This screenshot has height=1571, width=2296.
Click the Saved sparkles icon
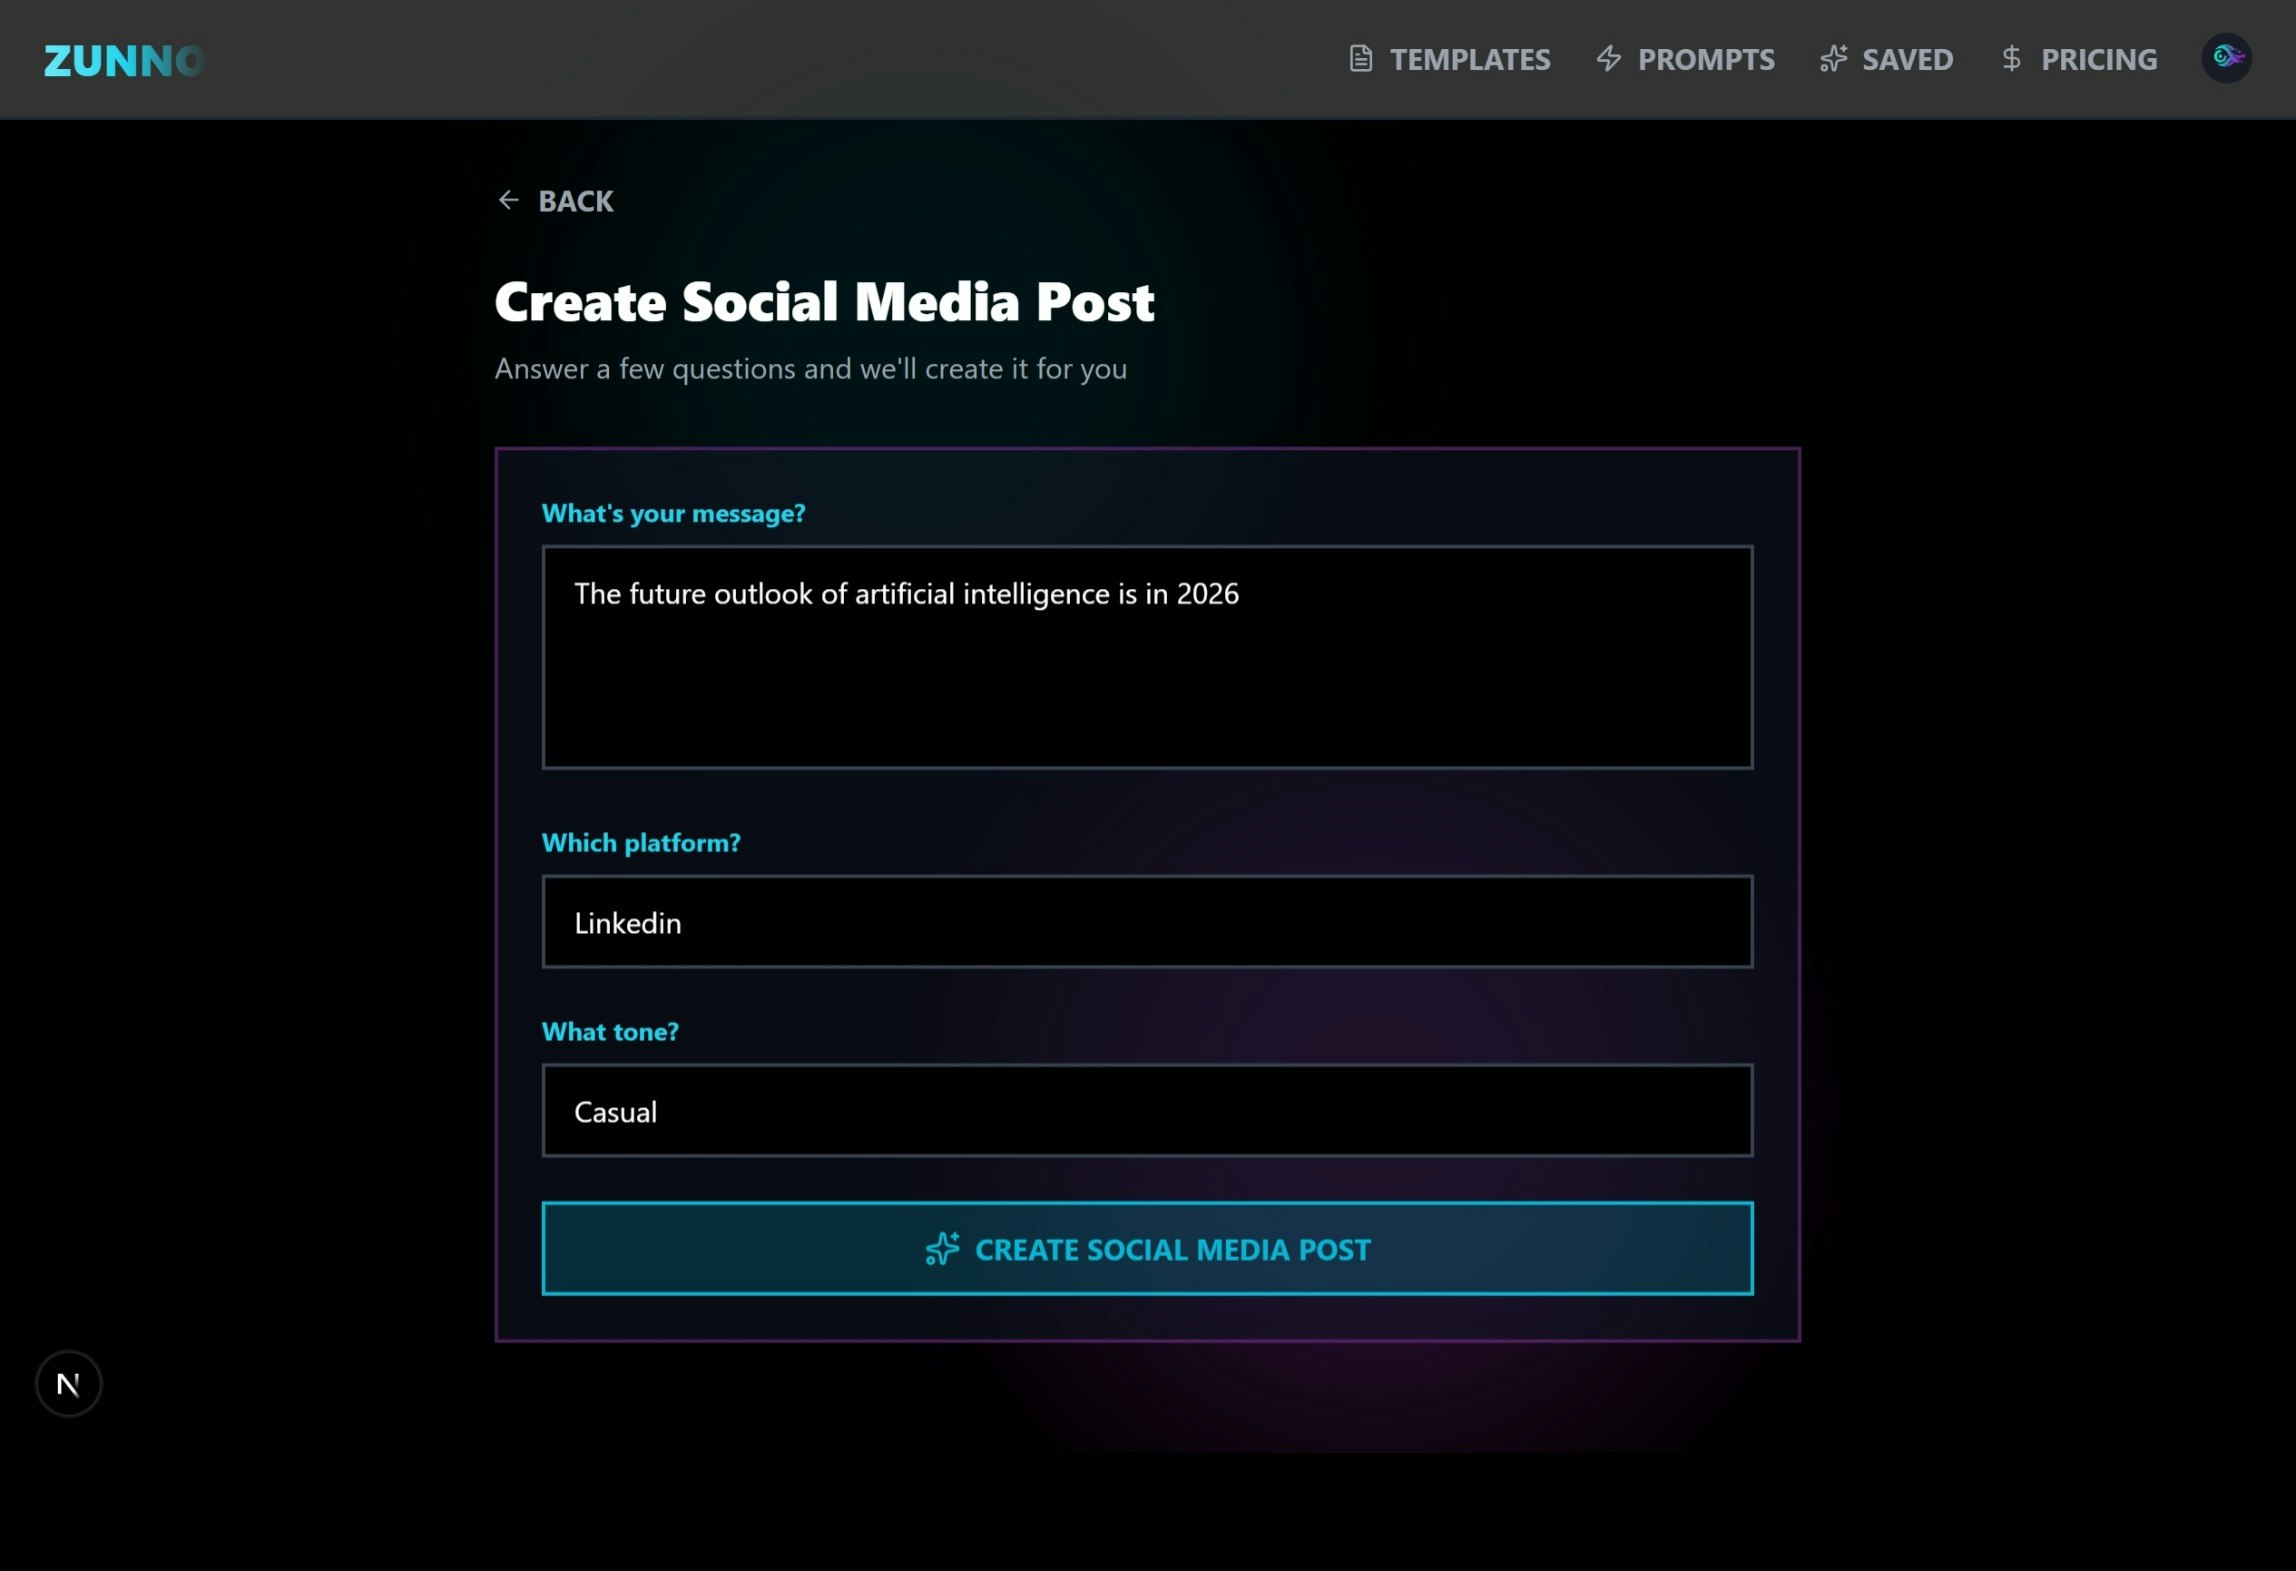pyautogui.click(x=1833, y=59)
